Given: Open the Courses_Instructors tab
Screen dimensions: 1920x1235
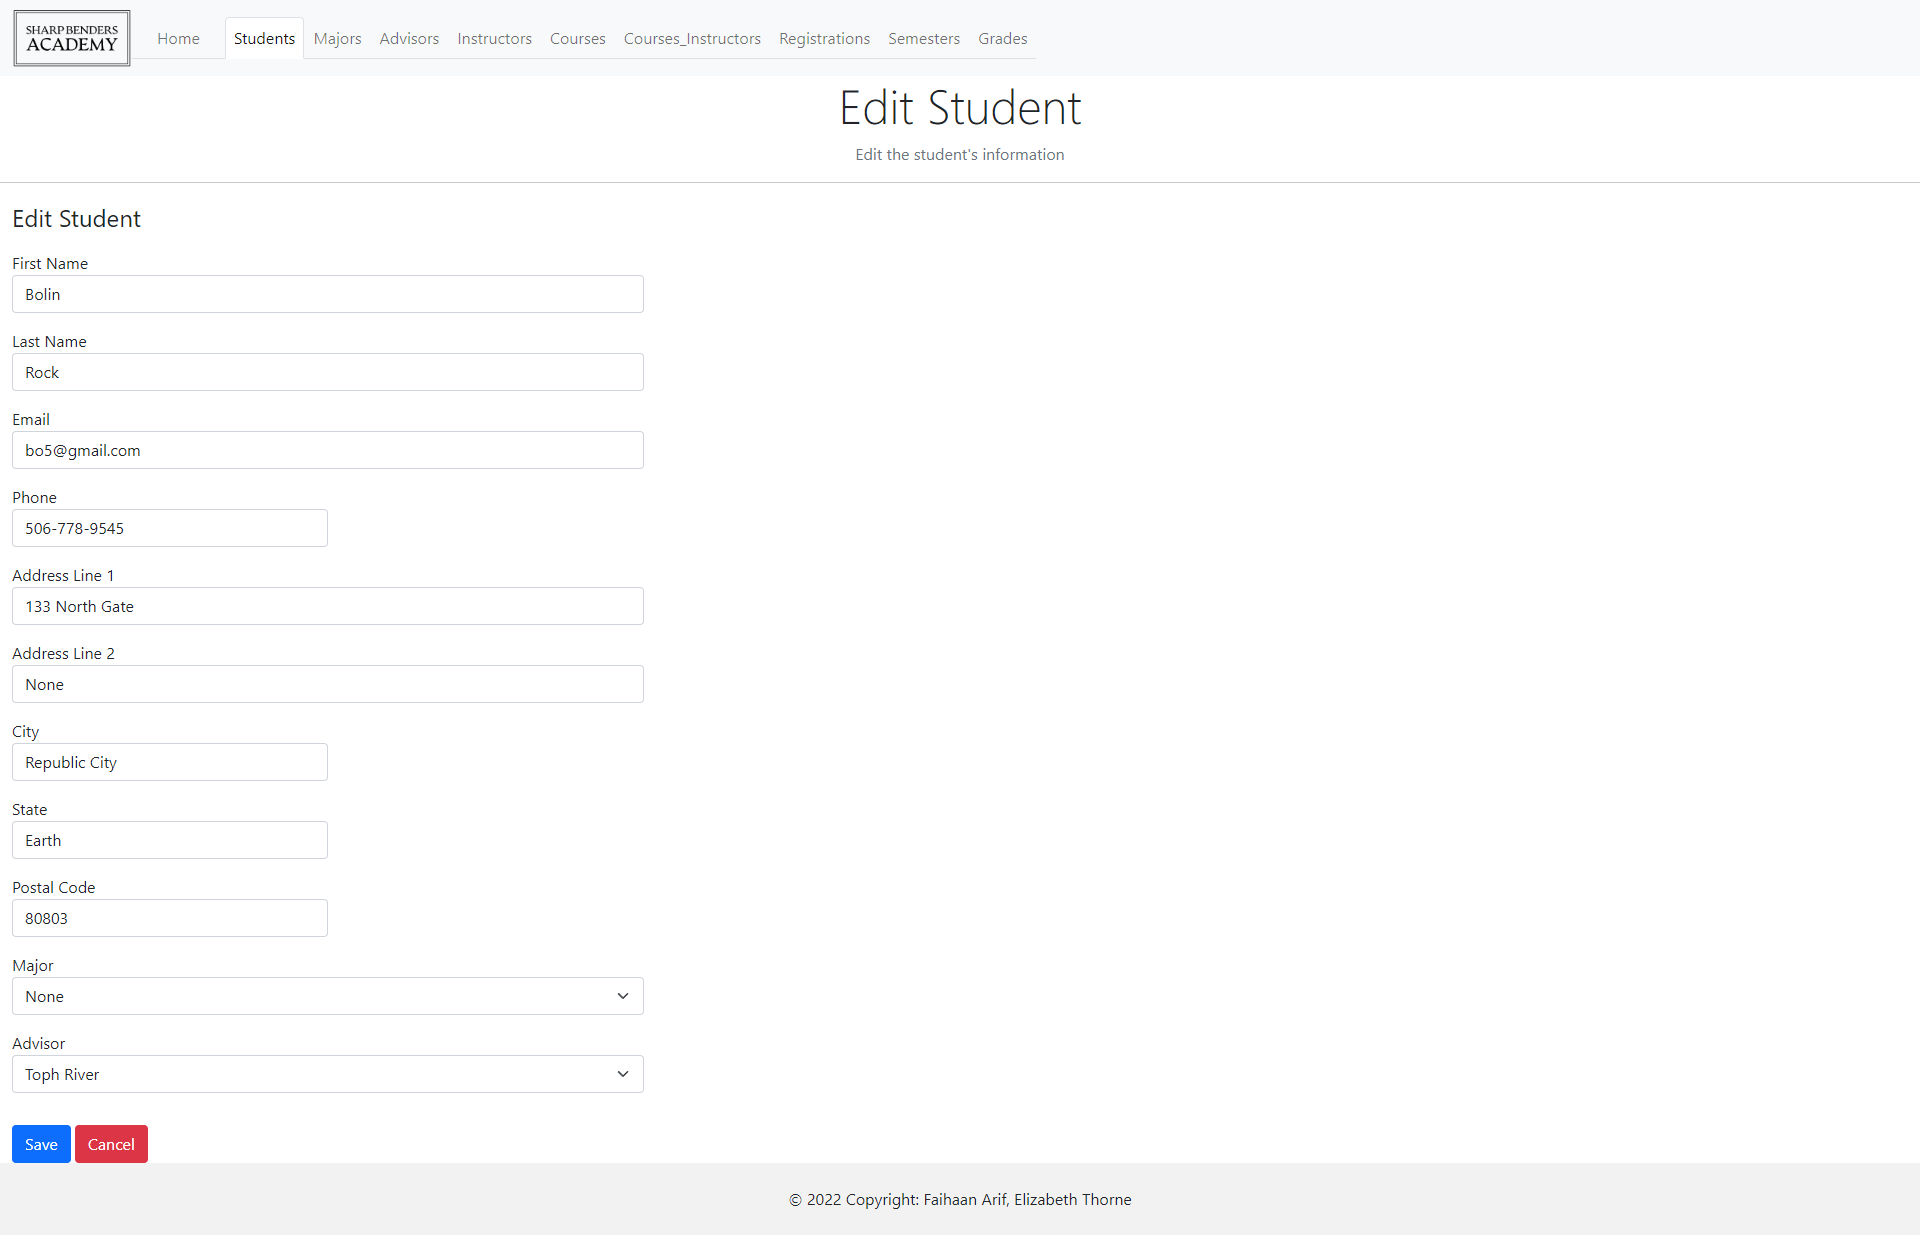Looking at the screenshot, I should pyautogui.click(x=692, y=38).
